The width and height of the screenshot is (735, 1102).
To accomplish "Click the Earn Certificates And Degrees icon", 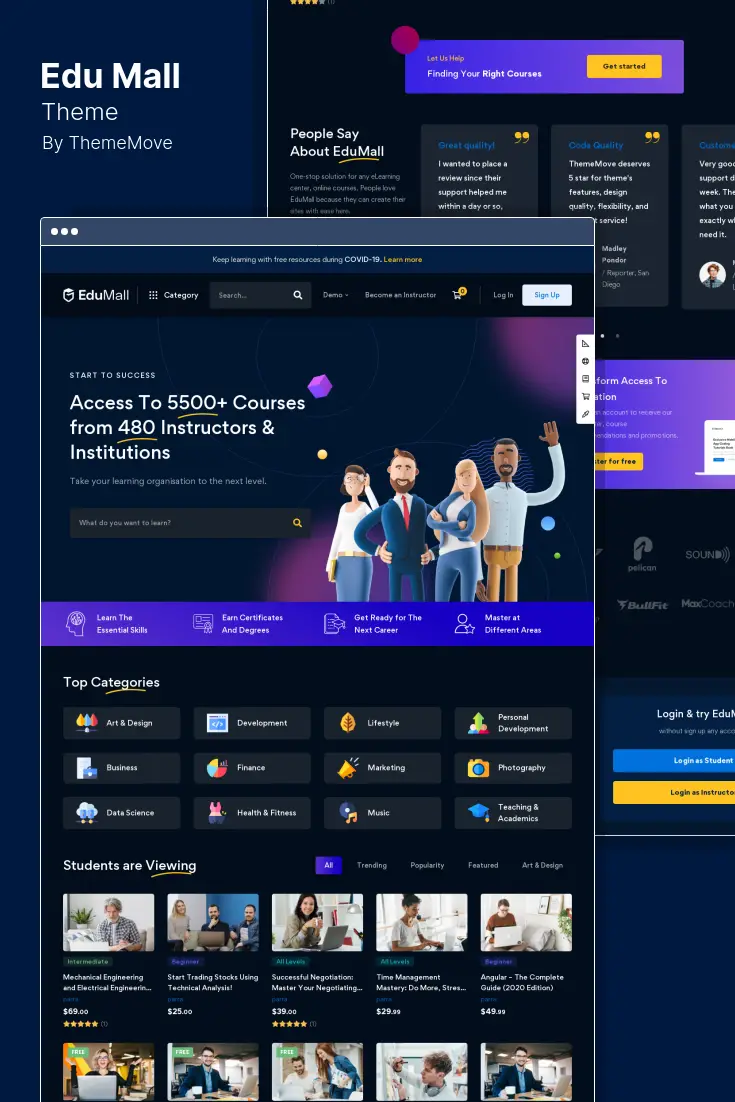I will (x=203, y=623).
